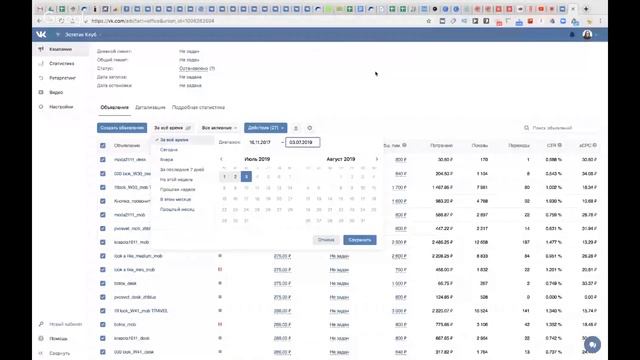Click the Видео icon in the sidebar
Viewport: 640px width, 360px height.
coord(41,93)
